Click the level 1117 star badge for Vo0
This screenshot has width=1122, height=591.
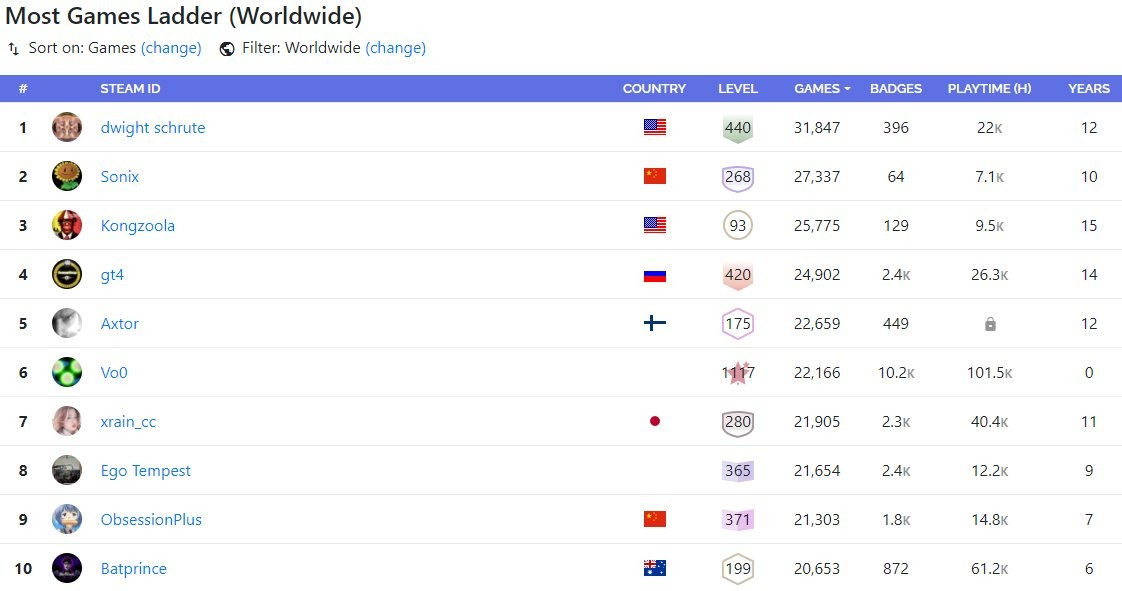pyautogui.click(x=738, y=373)
